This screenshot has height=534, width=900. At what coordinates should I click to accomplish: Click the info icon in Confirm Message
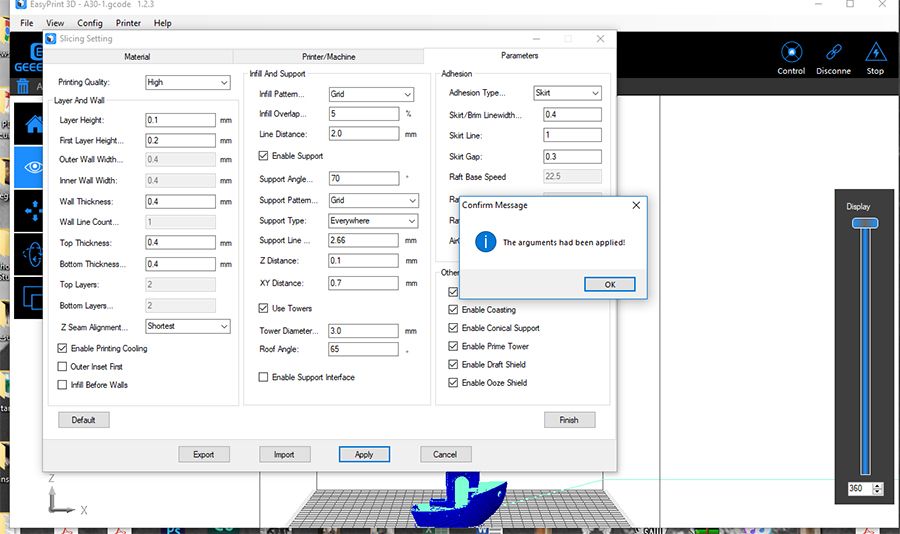pyautogui.click(x=486, y=242)
